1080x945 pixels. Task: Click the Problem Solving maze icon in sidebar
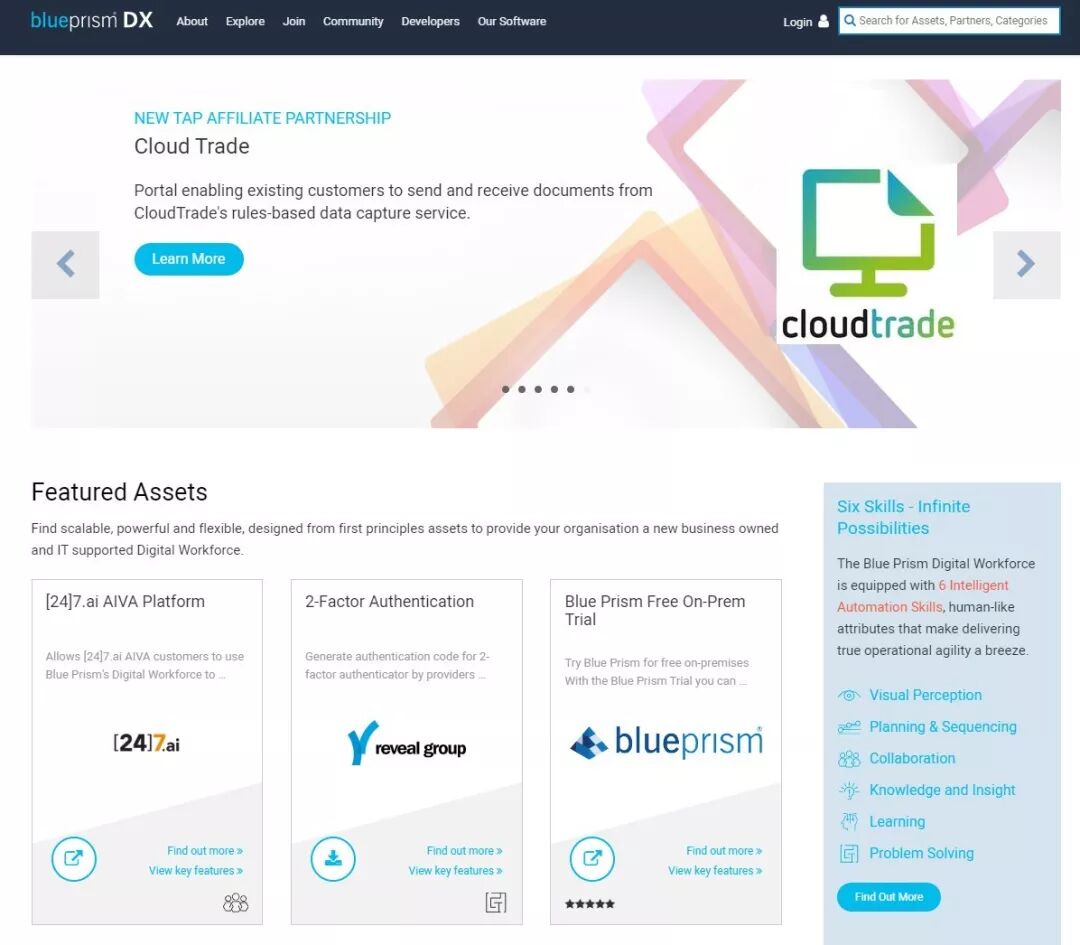(849, 853)
